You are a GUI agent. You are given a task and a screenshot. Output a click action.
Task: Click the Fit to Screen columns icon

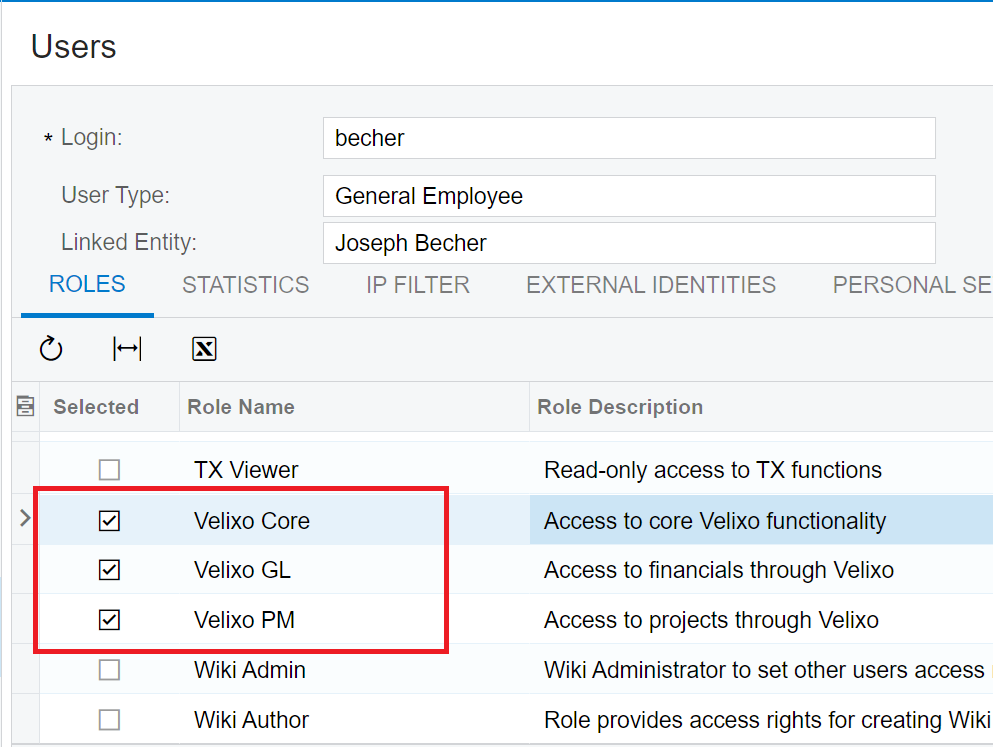pos(127,349)
